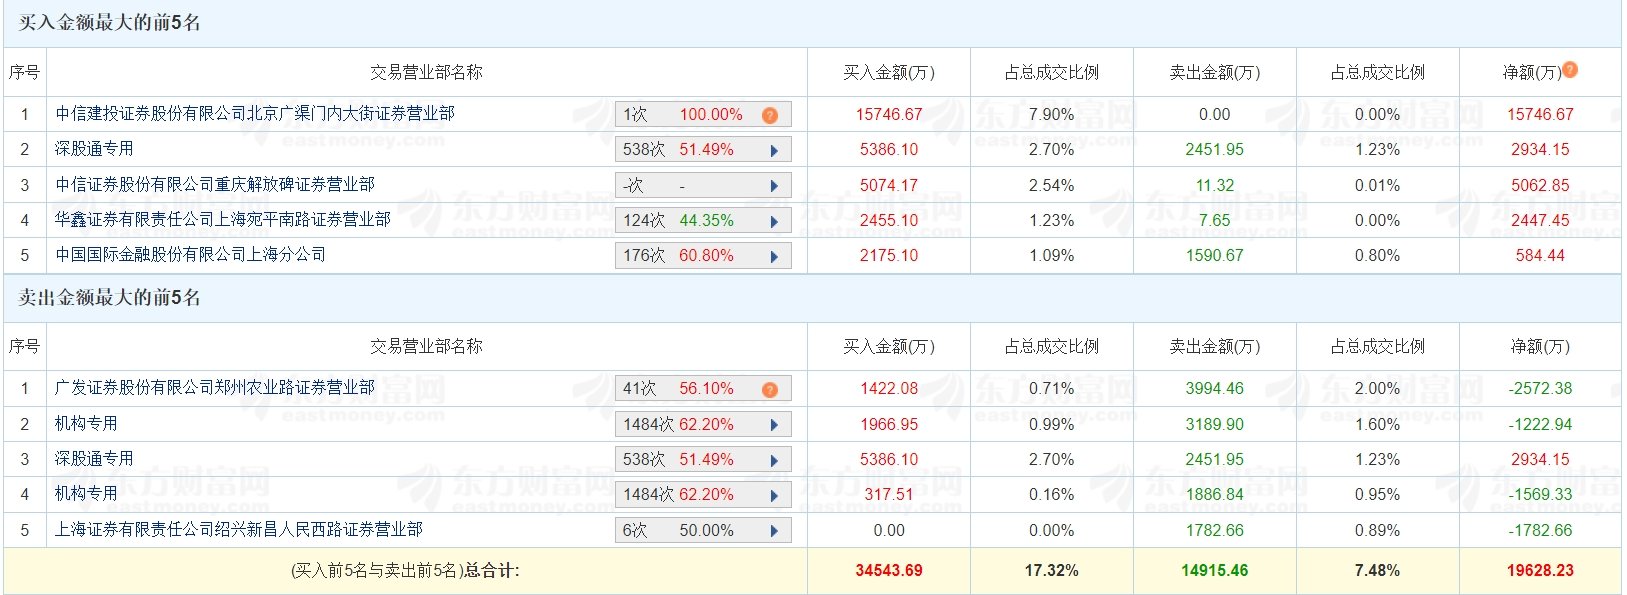Click the total buy amount 34543.69
Screen dimensions: 1627x595
tap(888, 571)
